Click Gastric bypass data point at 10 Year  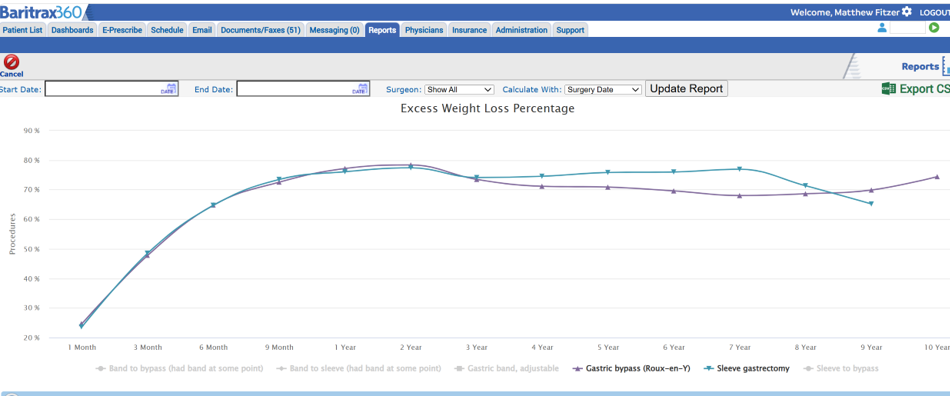coord(937,177)
